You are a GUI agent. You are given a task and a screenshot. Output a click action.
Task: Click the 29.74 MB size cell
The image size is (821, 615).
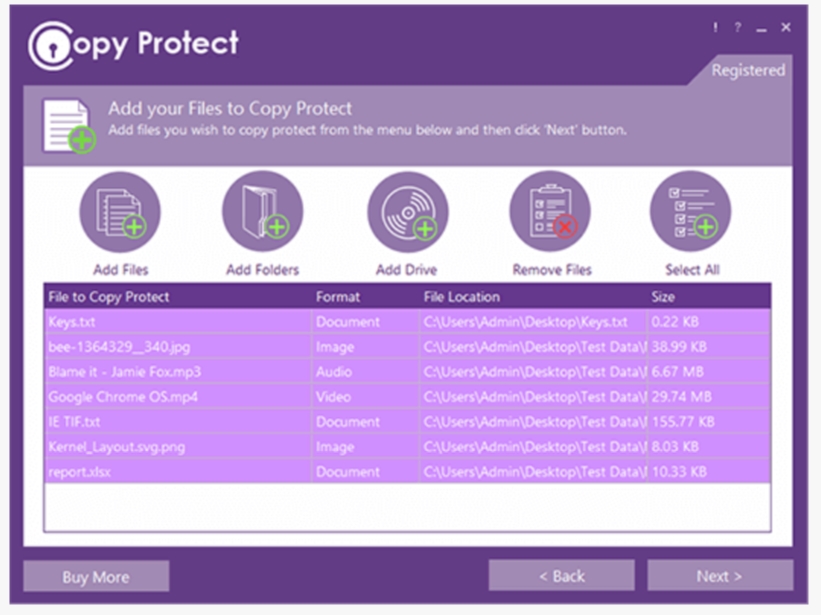[x=709, y=397]
